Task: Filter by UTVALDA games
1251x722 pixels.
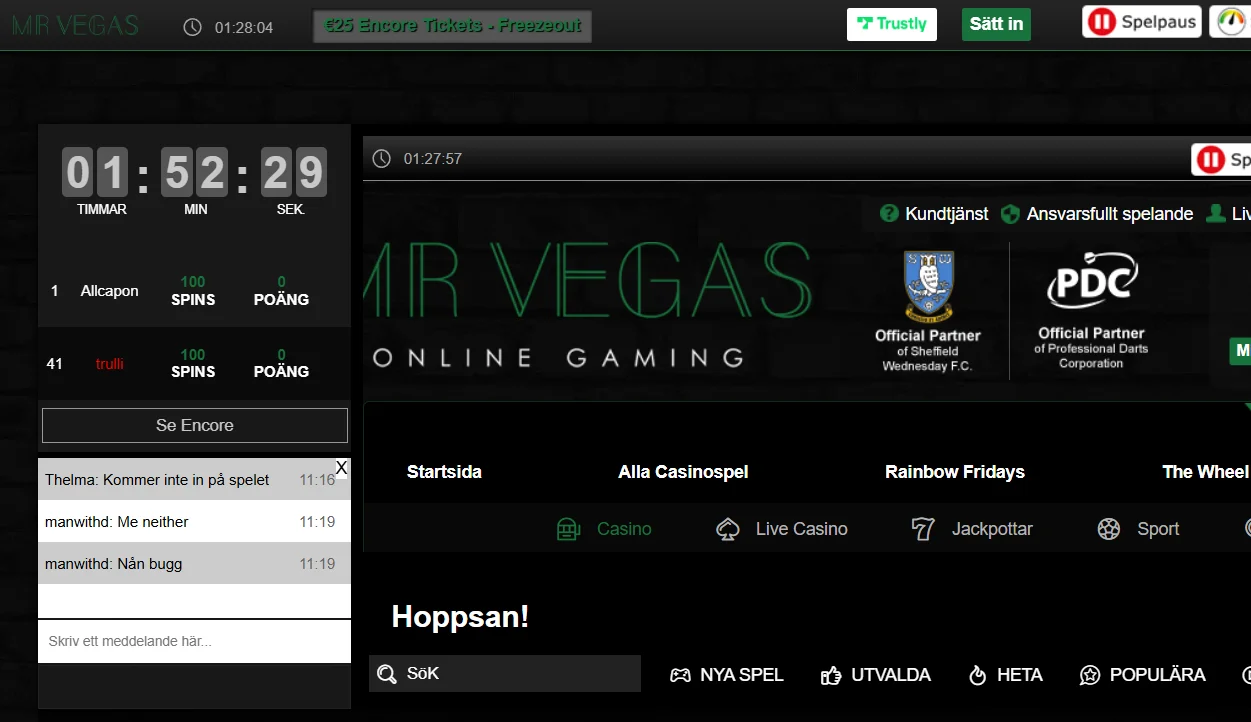Action: point(875,675)
